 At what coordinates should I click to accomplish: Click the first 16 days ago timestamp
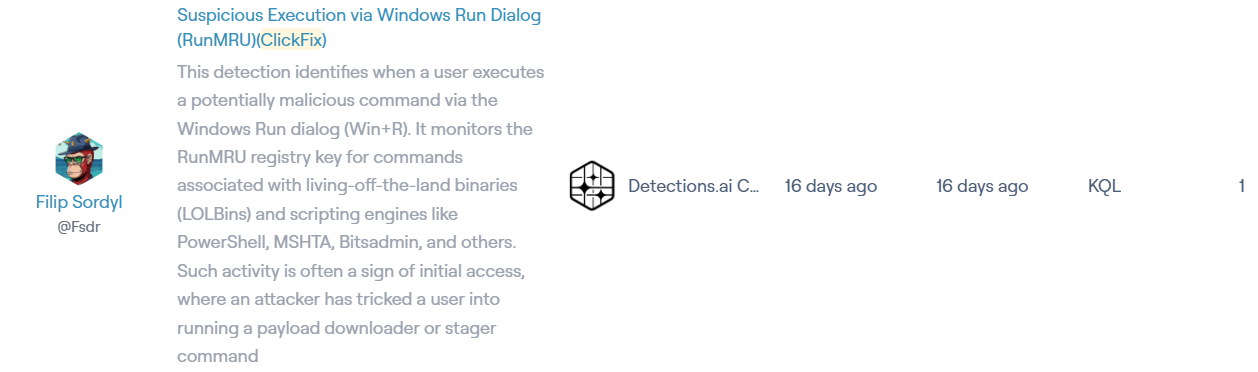pos(831,186)
